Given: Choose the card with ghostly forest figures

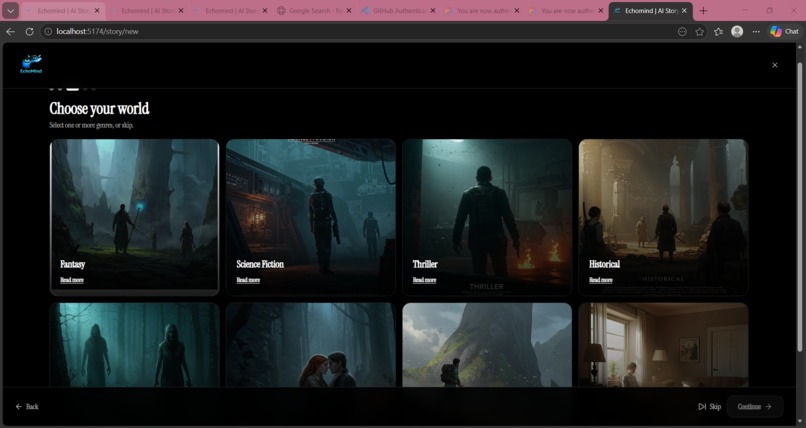Looking at the screenshot, I should pos(135,345).
